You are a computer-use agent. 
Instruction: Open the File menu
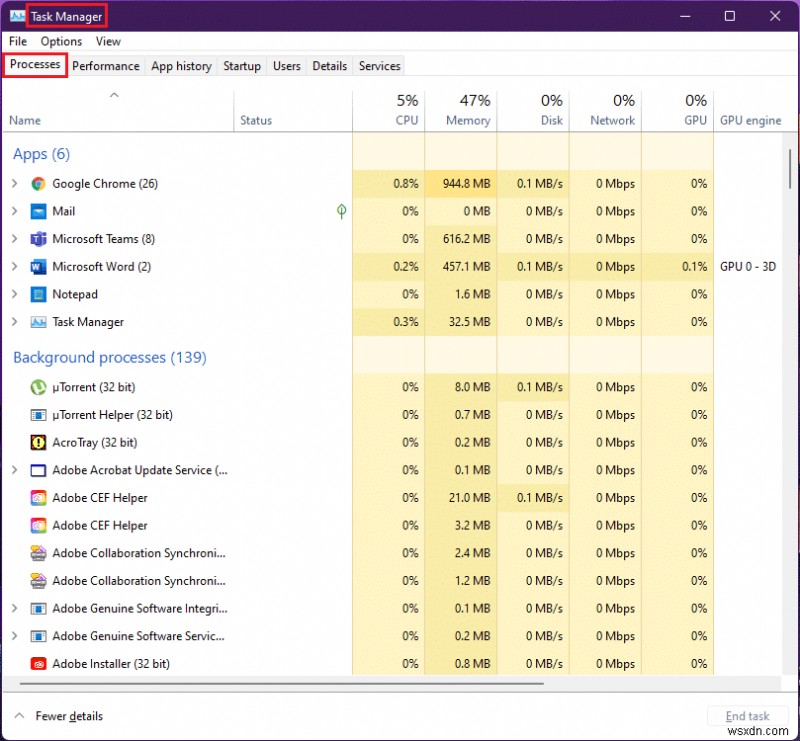[x=18, y=41]
